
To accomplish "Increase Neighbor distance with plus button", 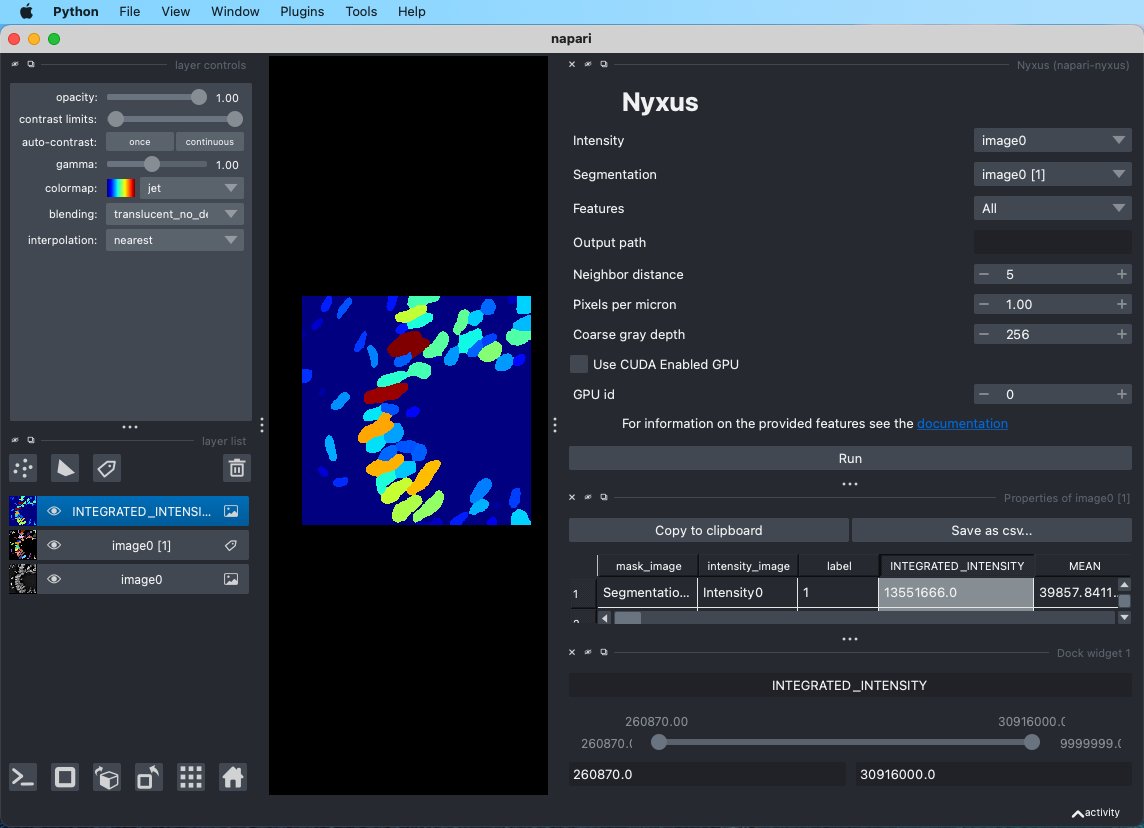I will (1121, 274).
